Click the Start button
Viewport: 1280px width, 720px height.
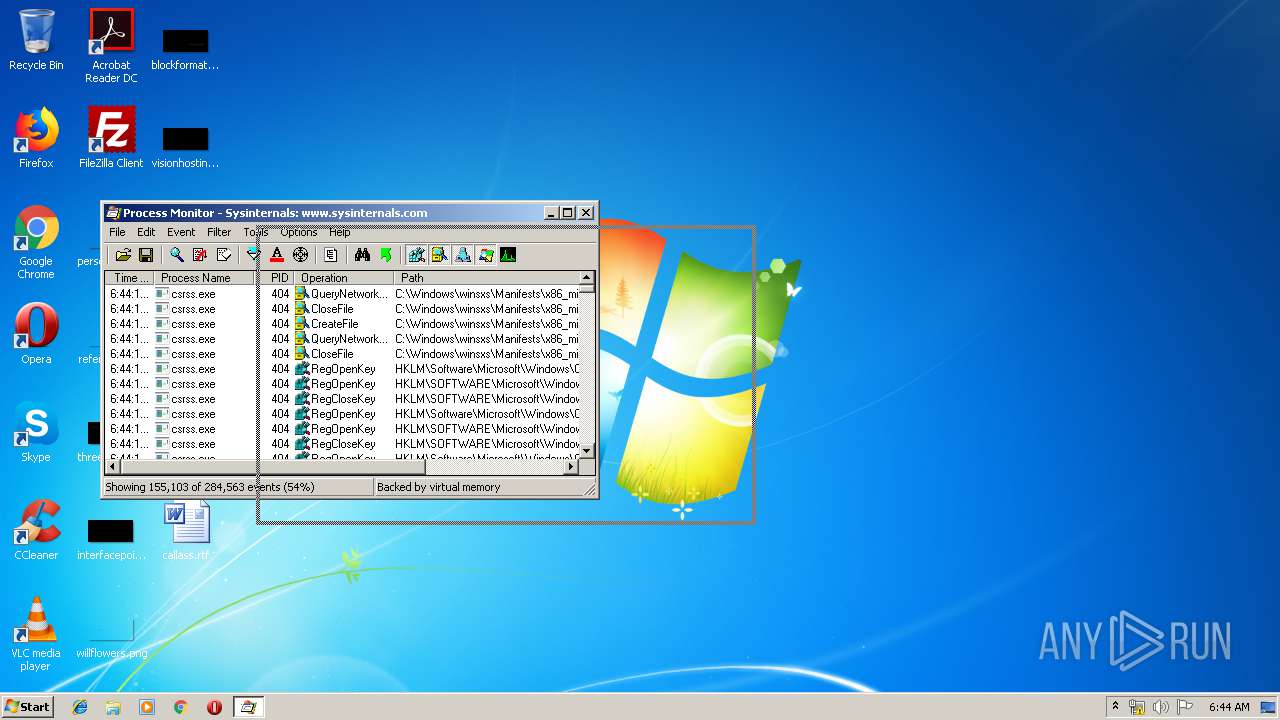[27, 706]
